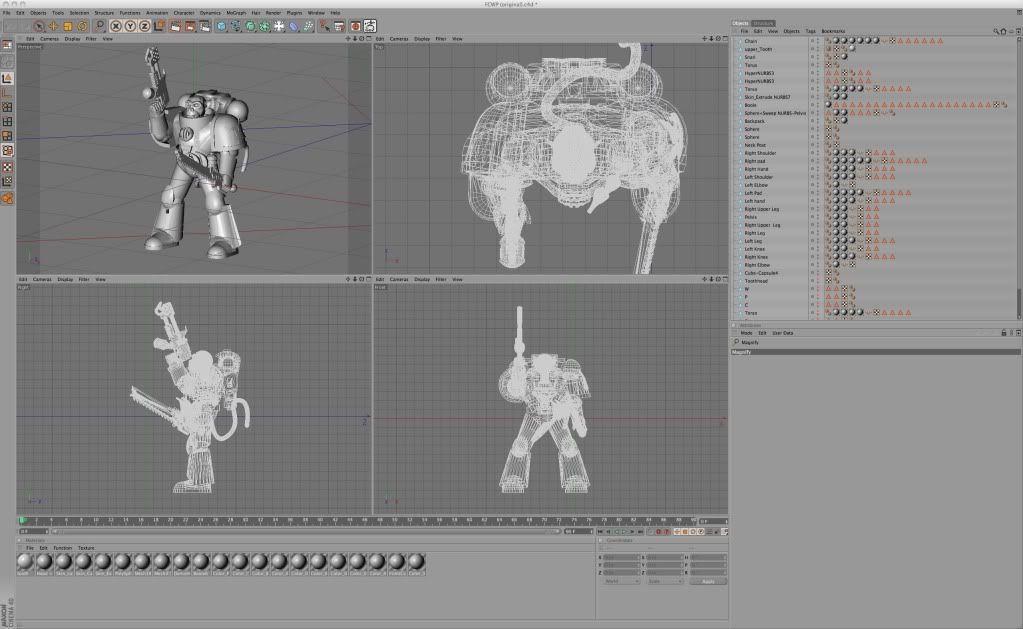This screenshot has width=1023, height=629.
Task: Open the Render menu
Action: [273, 12]
